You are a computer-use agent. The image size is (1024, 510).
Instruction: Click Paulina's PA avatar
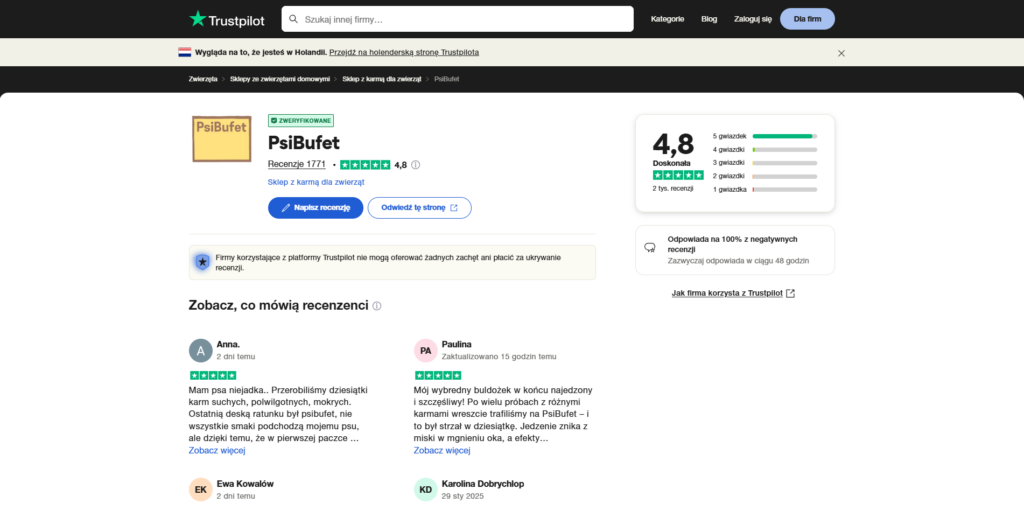(x=426, y=351)
